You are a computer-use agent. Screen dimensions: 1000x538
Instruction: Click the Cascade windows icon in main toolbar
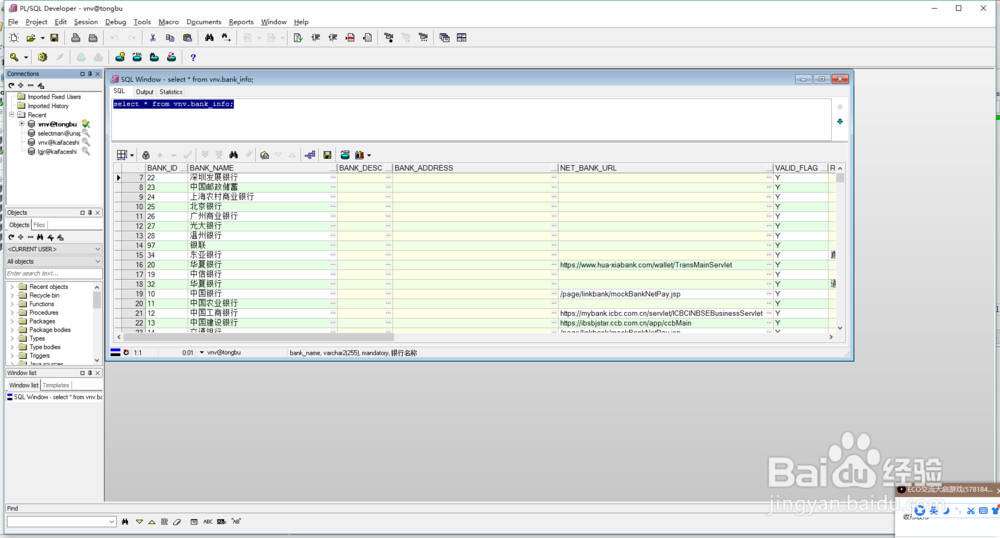(x=445, y=38)
